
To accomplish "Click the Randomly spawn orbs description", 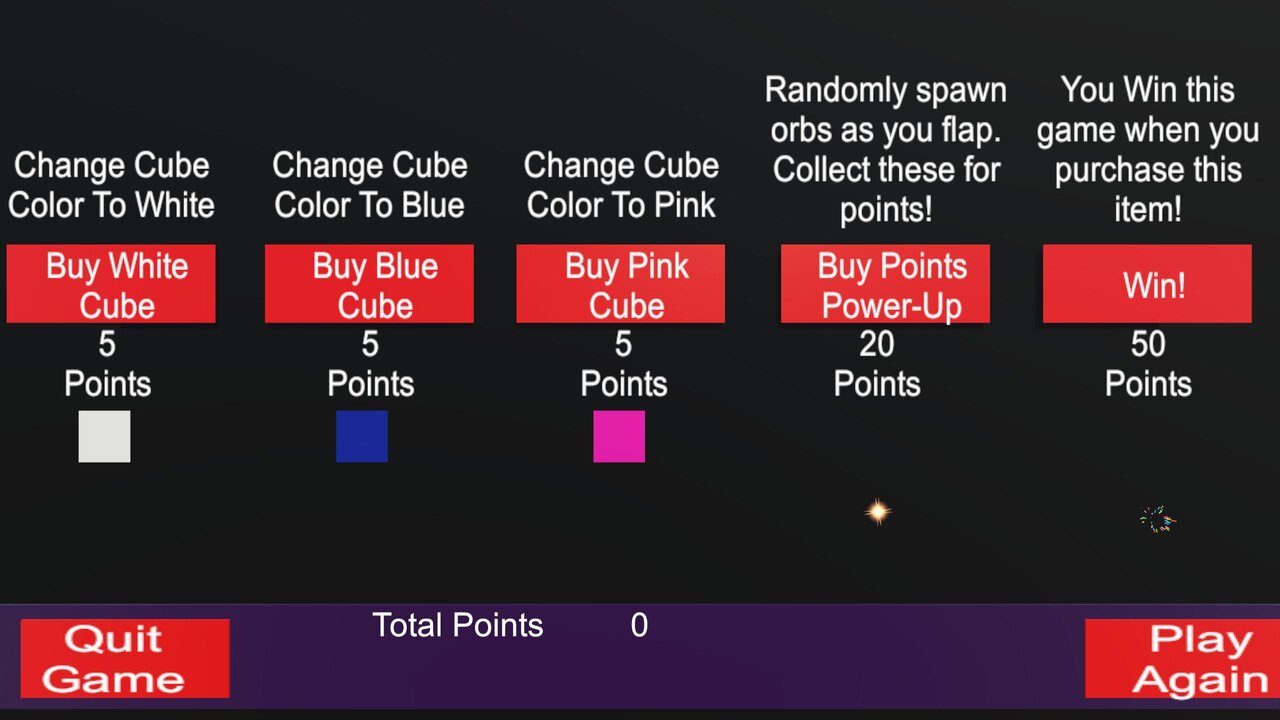I will point(886,150).
